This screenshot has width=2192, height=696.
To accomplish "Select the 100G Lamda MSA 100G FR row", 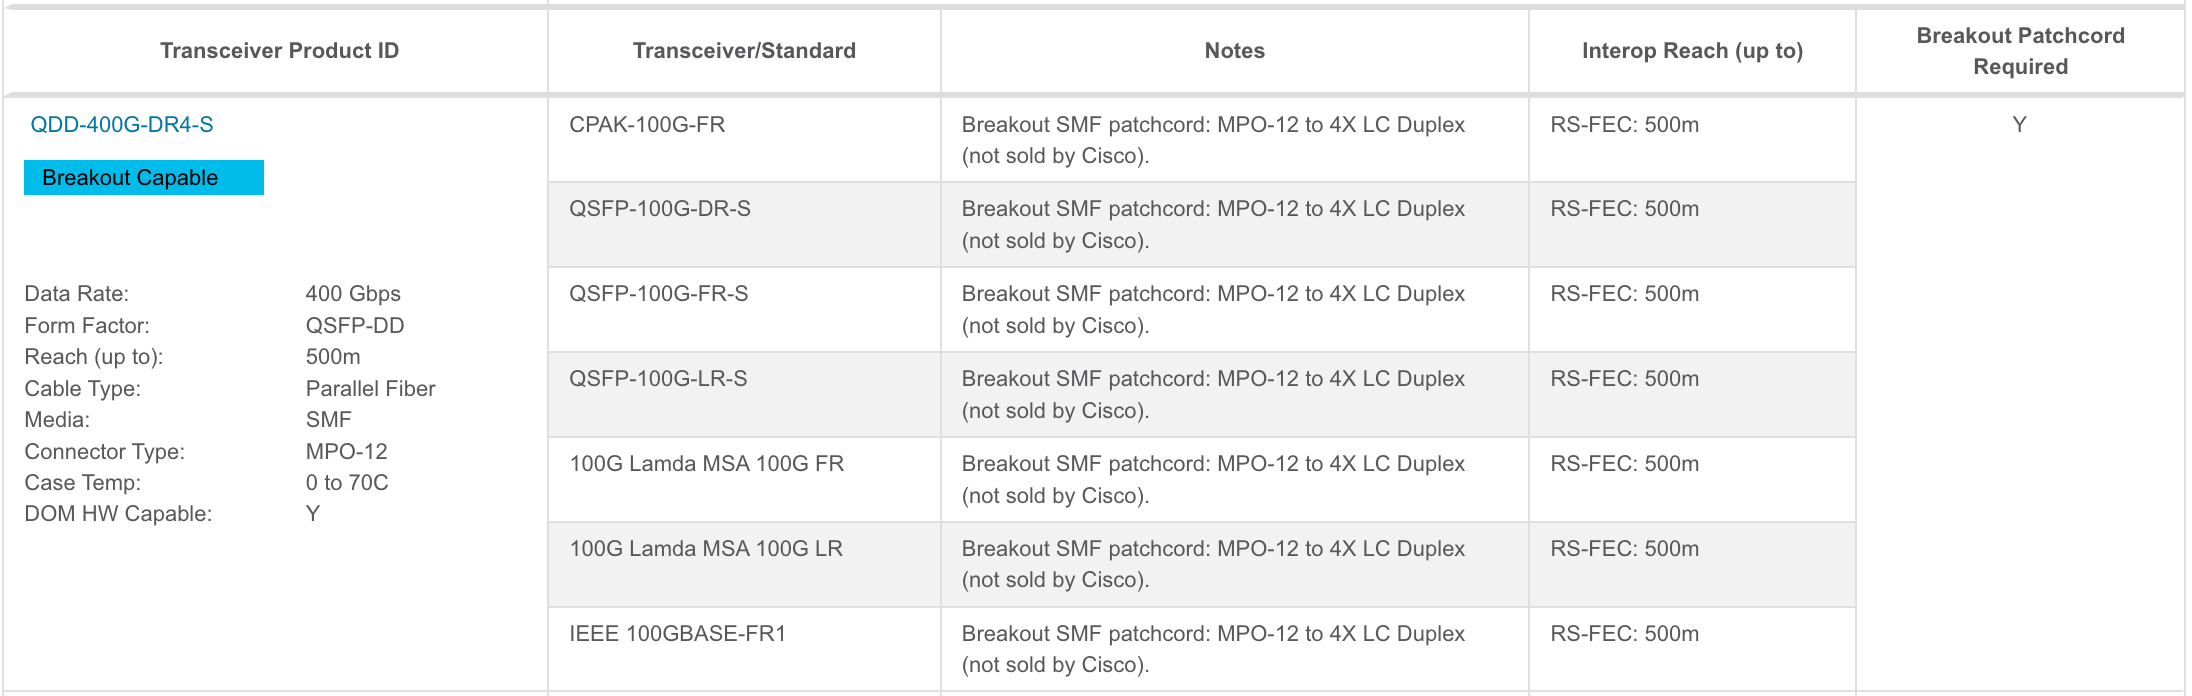I will pyautogui.click(x=706, y=464).
